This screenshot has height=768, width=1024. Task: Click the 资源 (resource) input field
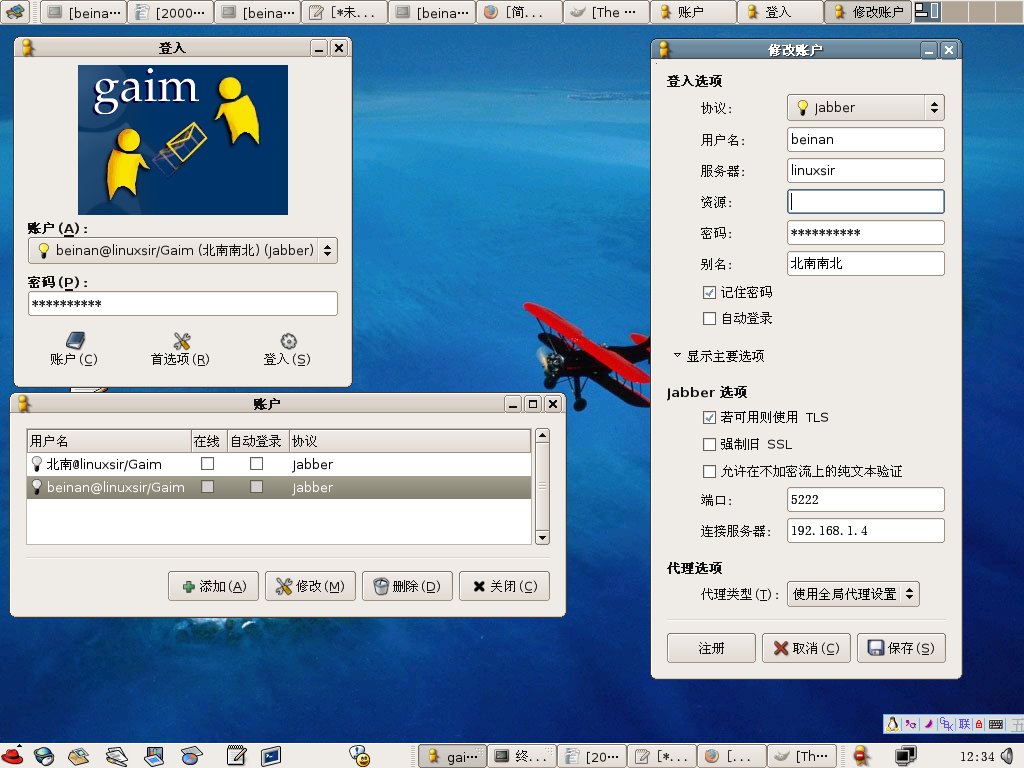tap(865, 202)
